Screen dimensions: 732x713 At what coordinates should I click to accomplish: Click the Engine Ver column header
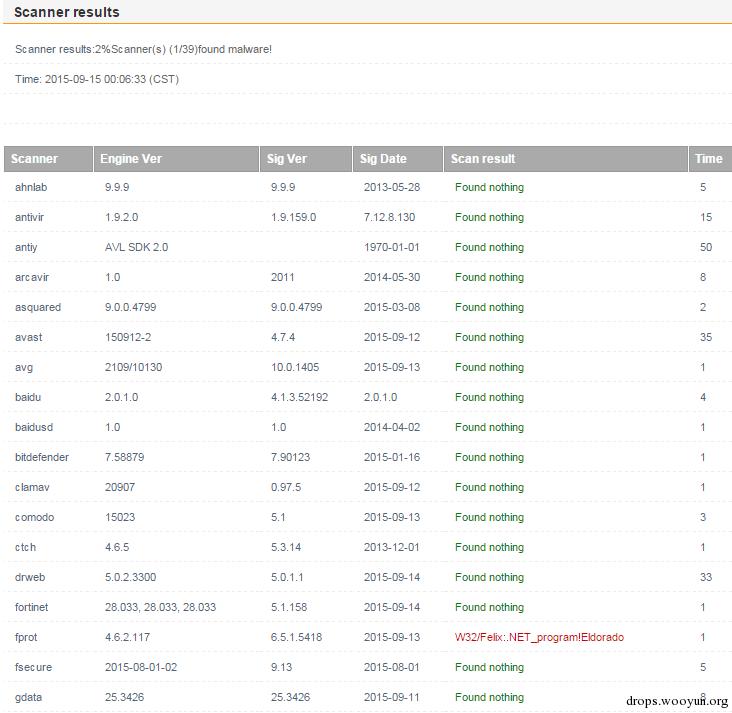coord(131,158)
